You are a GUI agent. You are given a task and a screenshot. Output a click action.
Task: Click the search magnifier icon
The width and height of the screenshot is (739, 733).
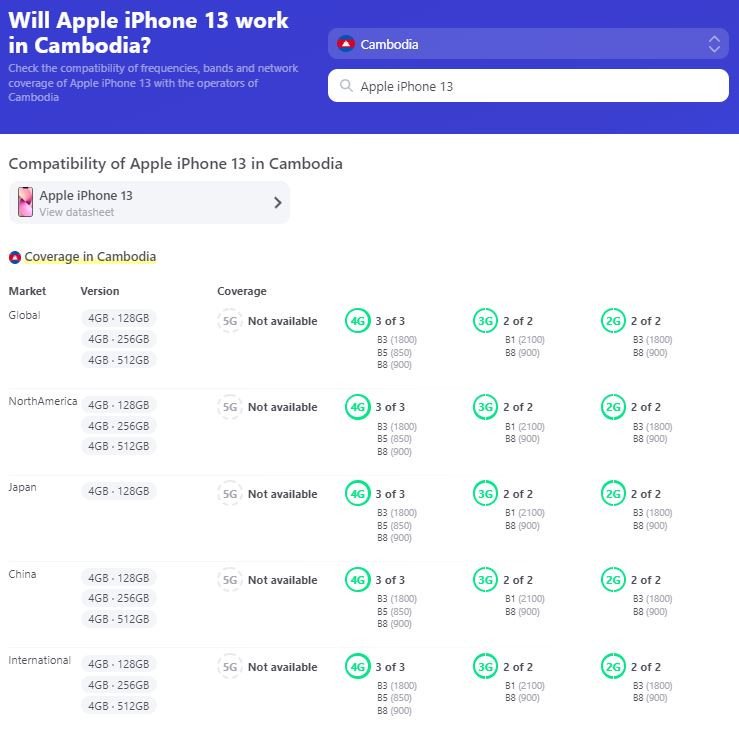[346, 85]
